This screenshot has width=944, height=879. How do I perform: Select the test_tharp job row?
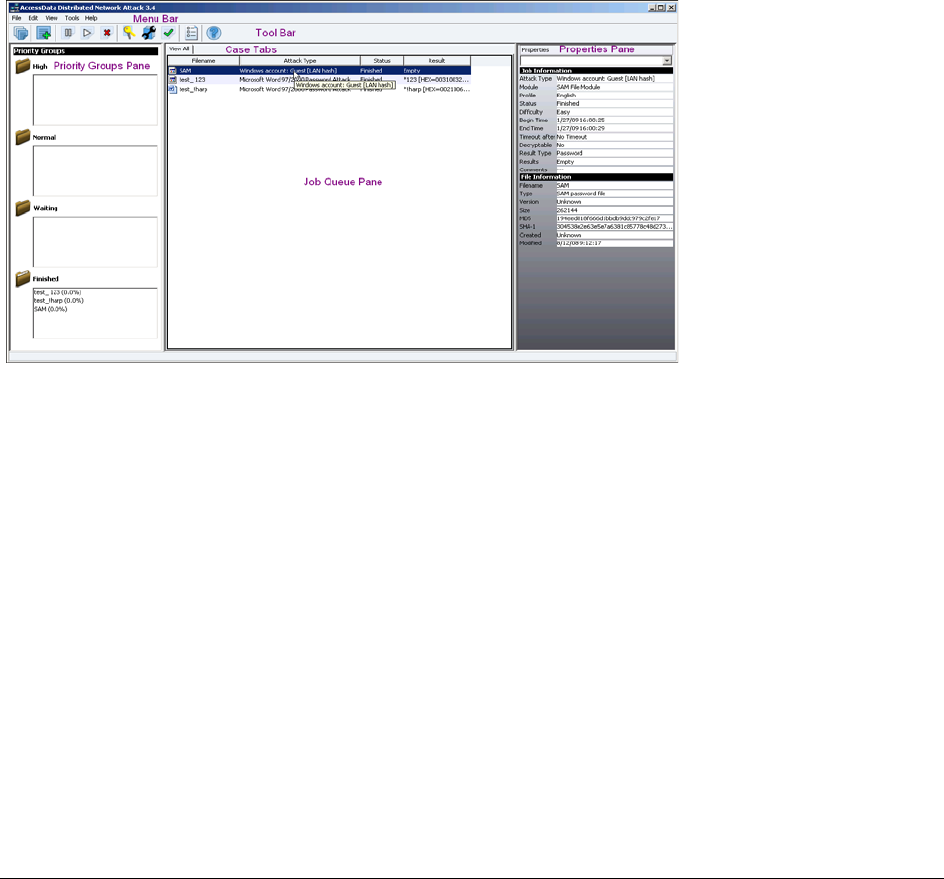pyautogui.click(x=319, y=89)
